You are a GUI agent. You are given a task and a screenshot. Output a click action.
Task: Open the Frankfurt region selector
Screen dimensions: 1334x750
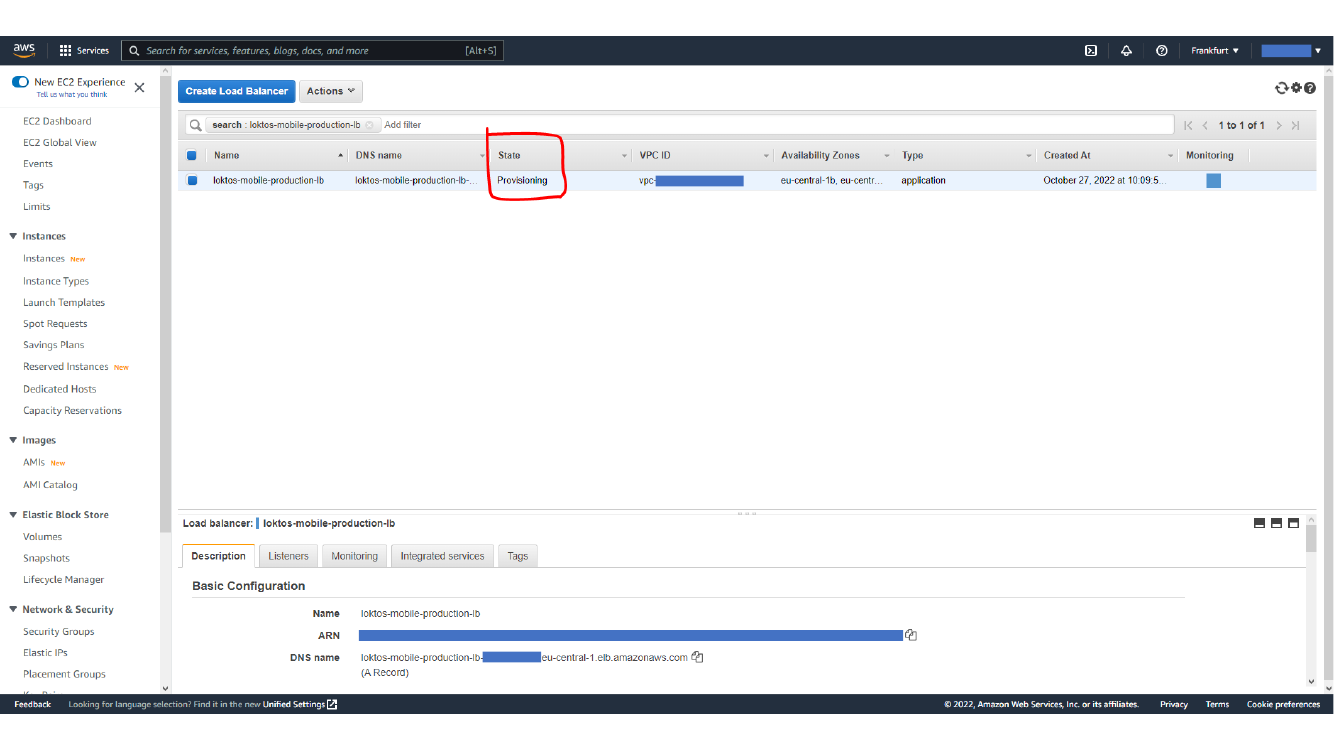click(1214, 50)
